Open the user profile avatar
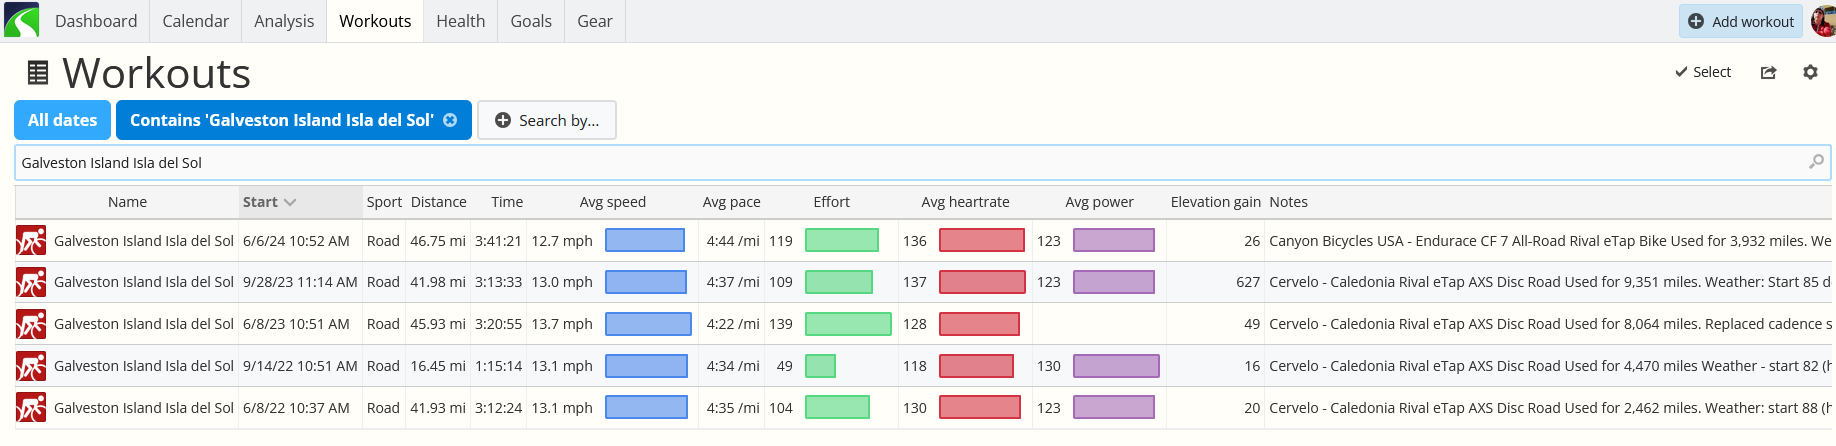This screenshot has height=446, width=1836. pyautogui.click(x=1824, y=21)
